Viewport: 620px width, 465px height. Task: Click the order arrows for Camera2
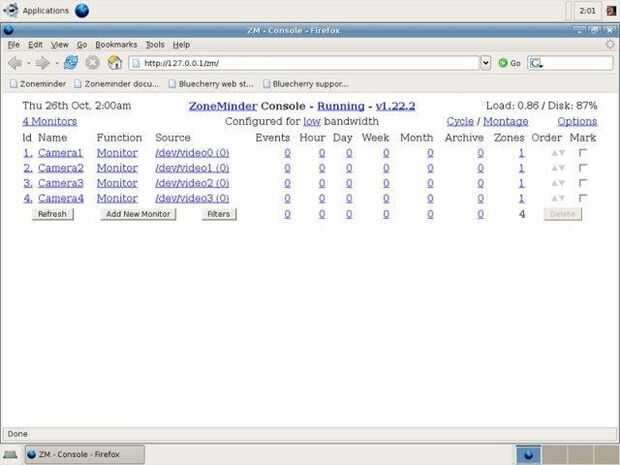[558, 168]
